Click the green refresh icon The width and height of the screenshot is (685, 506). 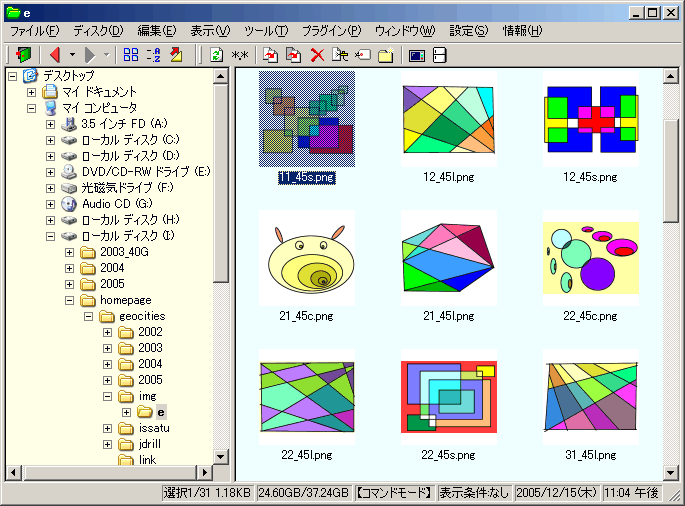coord(217,55)
